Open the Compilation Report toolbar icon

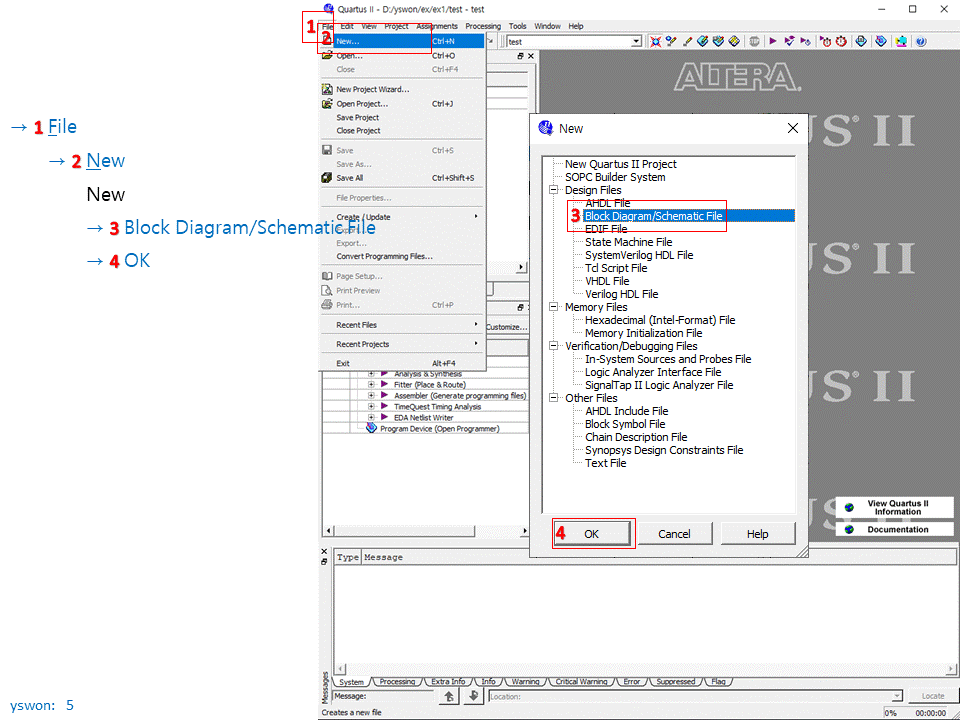click(x=861, y=41)
